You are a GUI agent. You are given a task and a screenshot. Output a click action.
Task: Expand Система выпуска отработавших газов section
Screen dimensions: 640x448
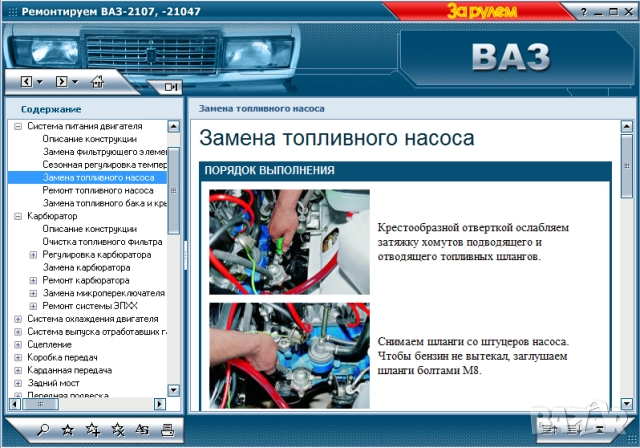pos(18,332)
